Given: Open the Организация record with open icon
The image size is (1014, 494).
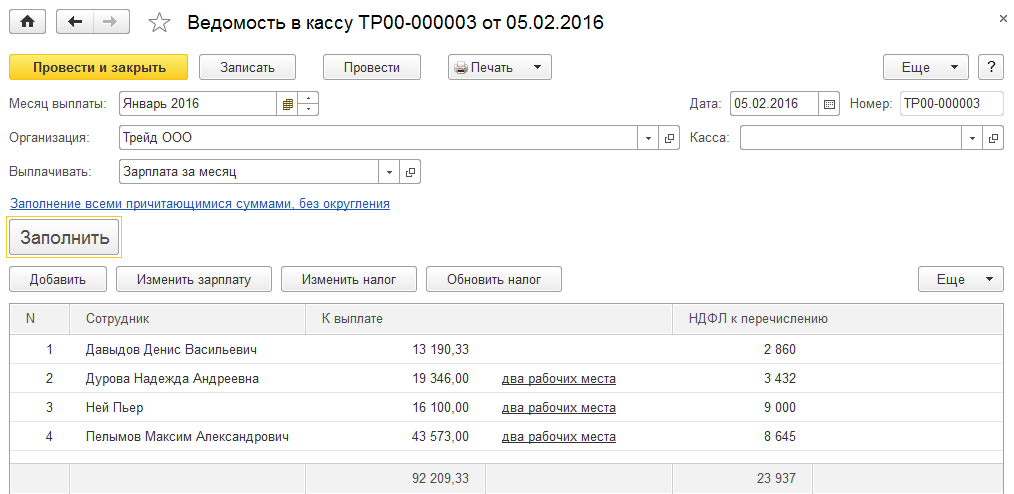Looking at the screenshot, I should coord(670,138).
